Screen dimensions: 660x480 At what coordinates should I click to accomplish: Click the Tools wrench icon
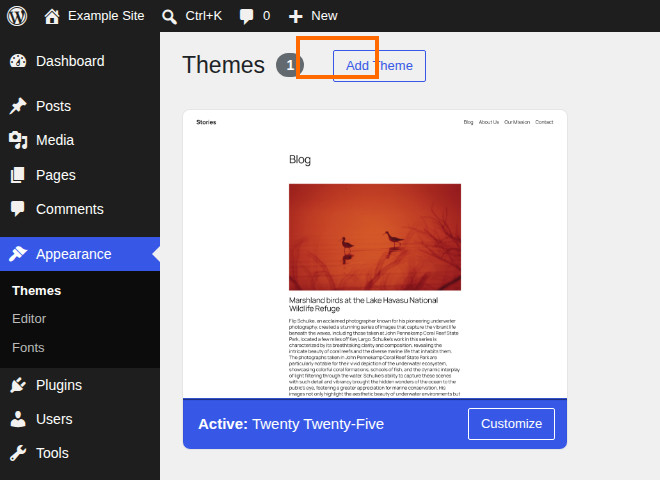(x=18, y=453)
